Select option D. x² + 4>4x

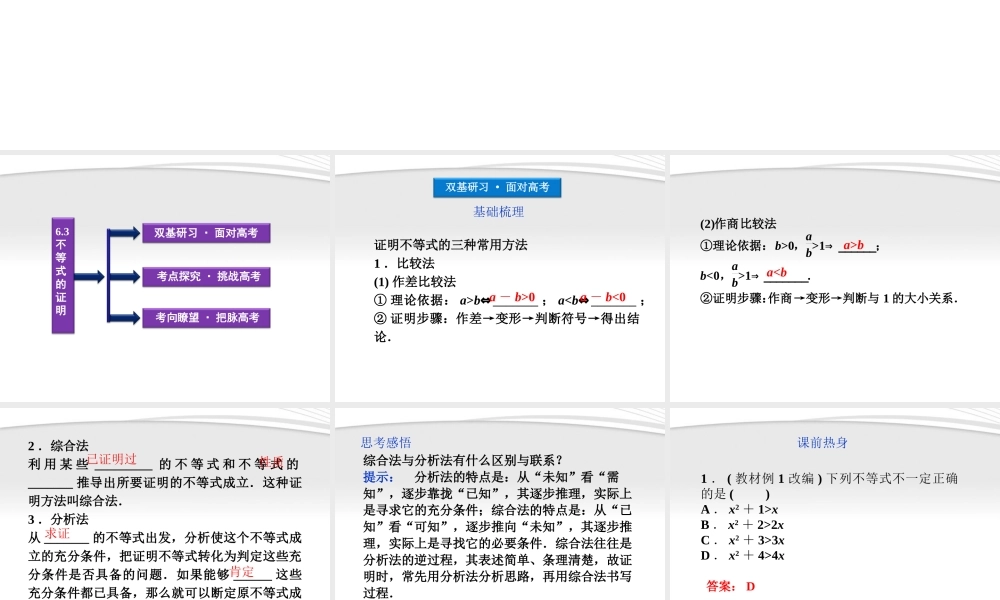tap(742, 555)
